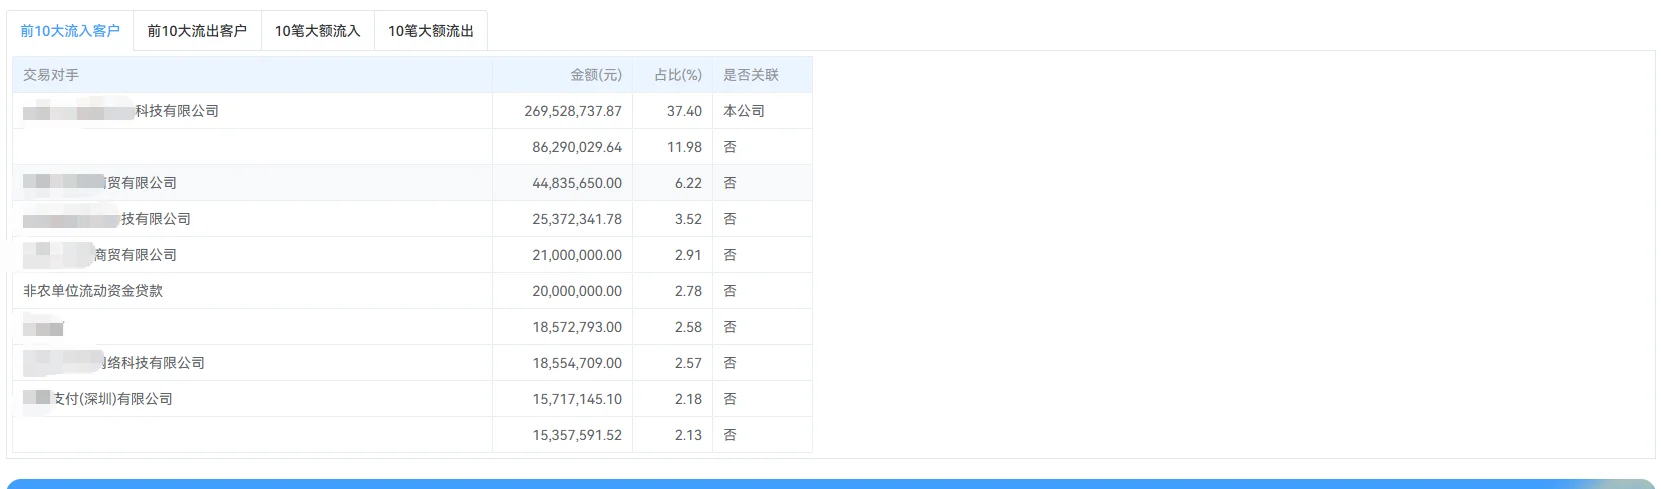Click the amount 20,000,000.00
The width and height of the screenshot is (1661, 489).
(577, 291)
